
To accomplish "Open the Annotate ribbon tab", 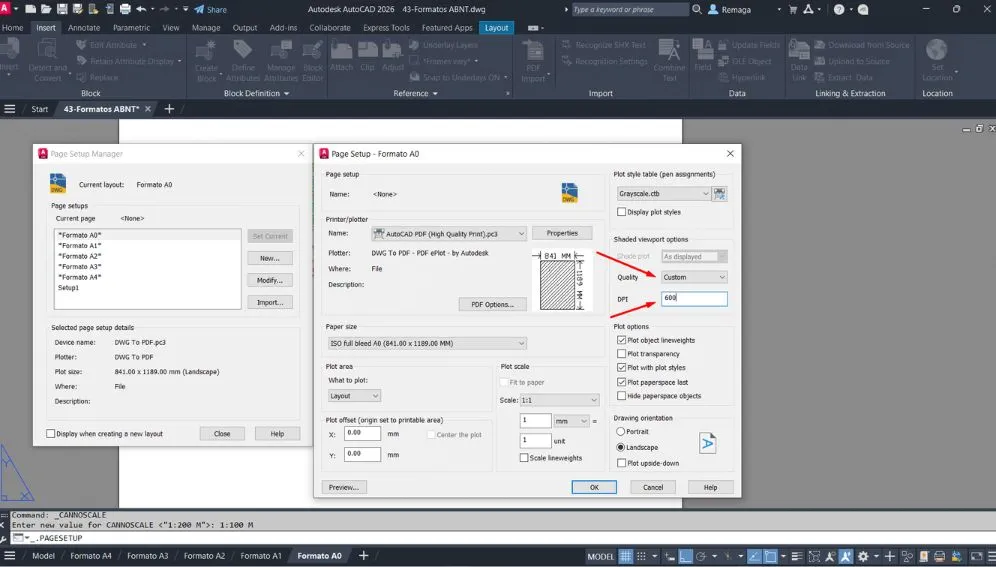I will [x=84, y=28].
